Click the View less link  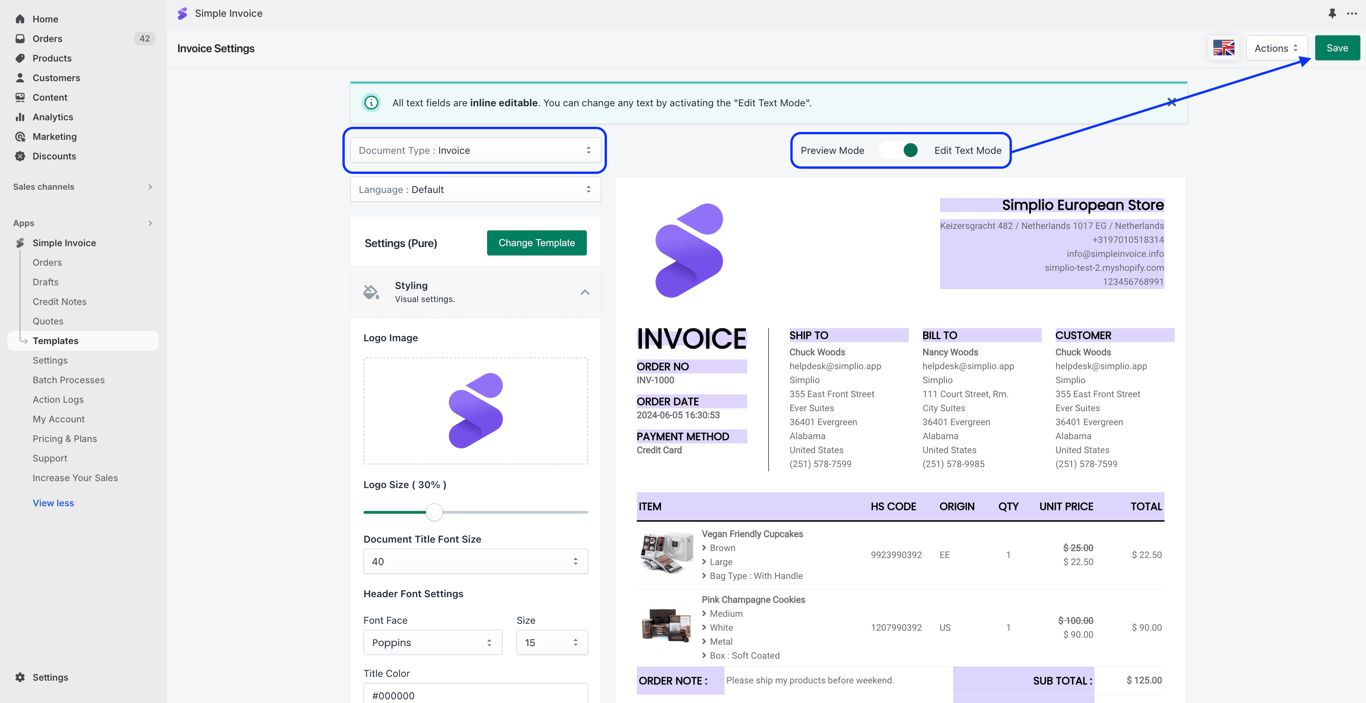53,503
